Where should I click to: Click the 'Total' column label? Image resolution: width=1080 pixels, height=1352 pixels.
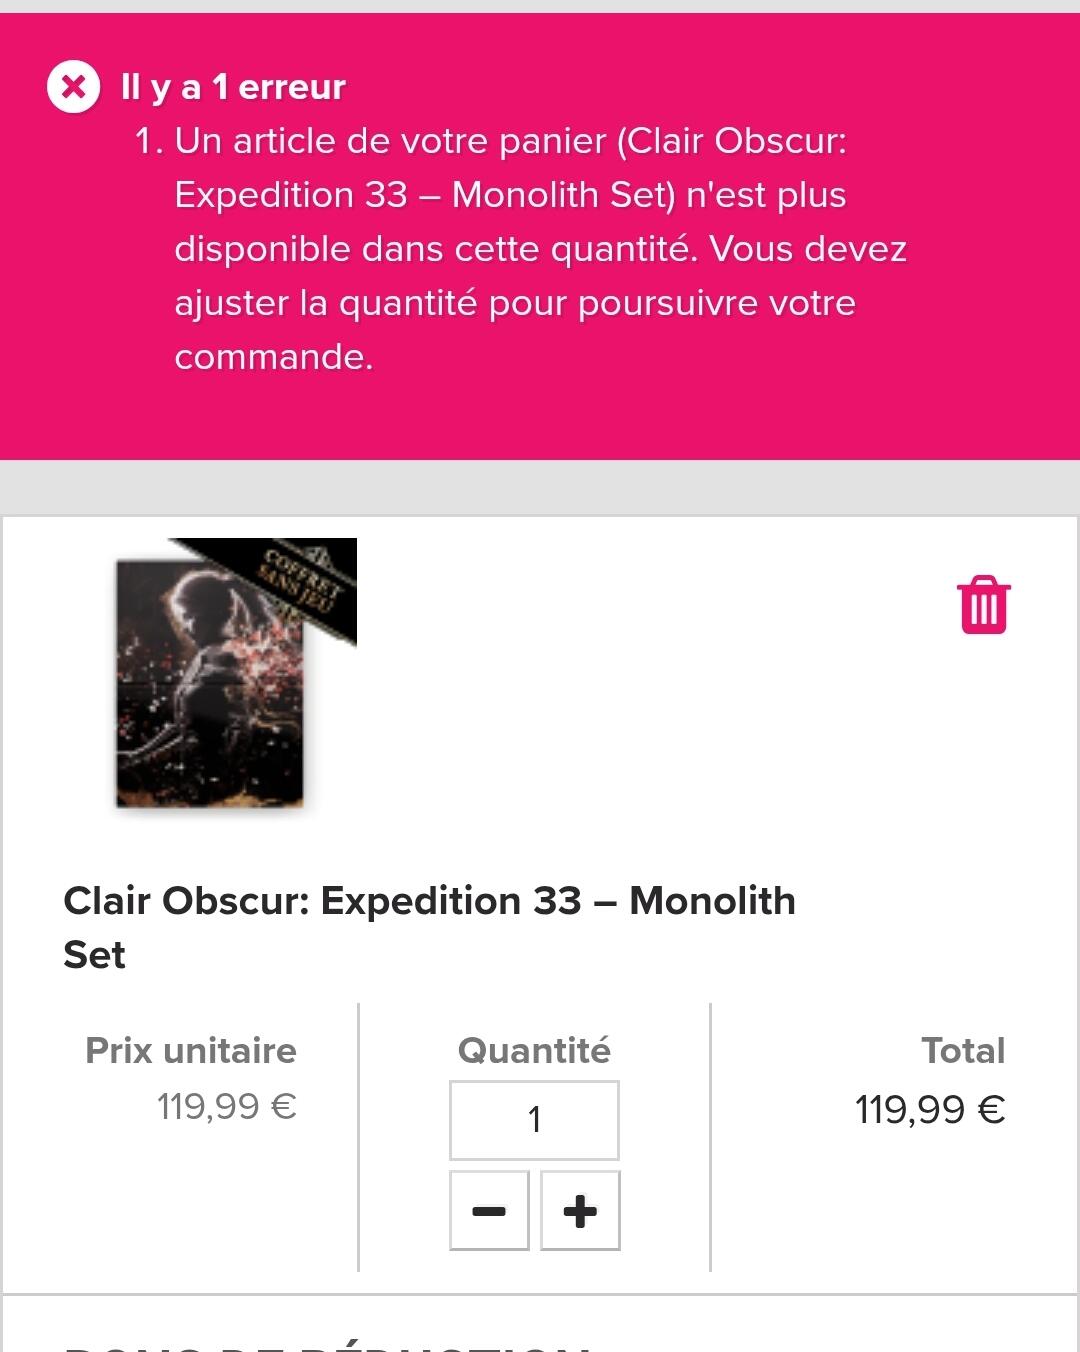[x=963, y=1050]
